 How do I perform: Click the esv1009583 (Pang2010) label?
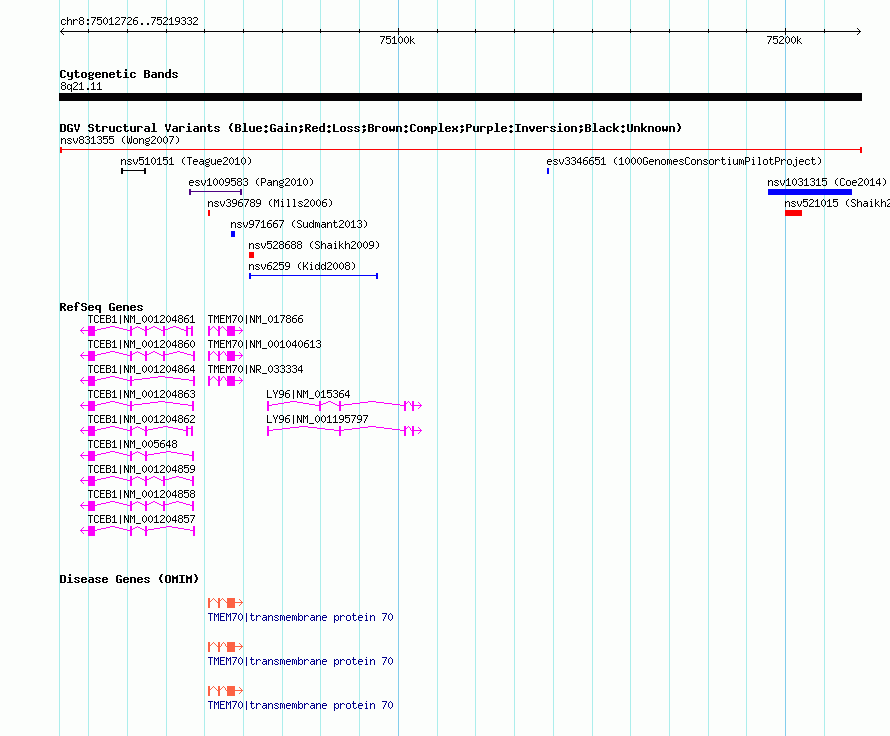pyautogui.click(x=251, y=182)
